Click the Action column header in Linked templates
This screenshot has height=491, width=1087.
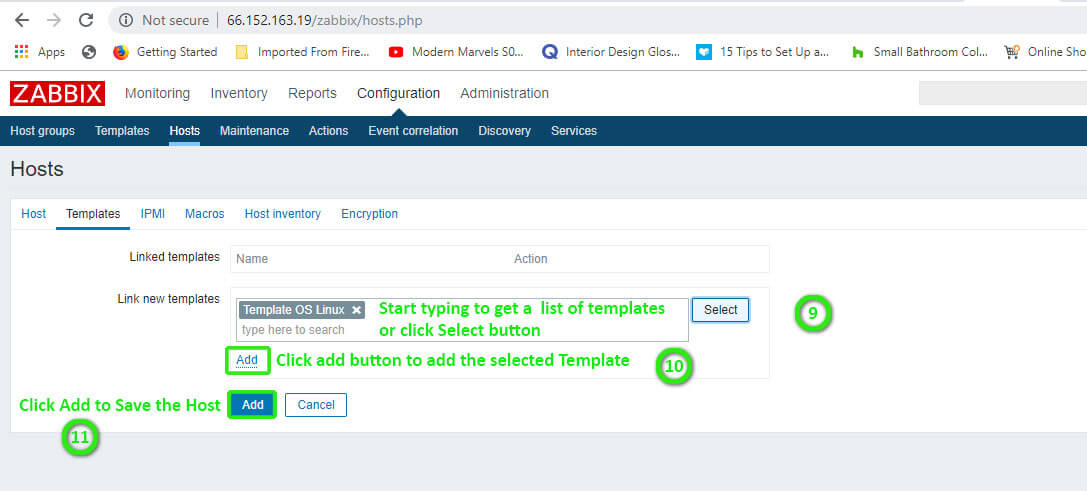pyautogui.click(x=530, y=259)
